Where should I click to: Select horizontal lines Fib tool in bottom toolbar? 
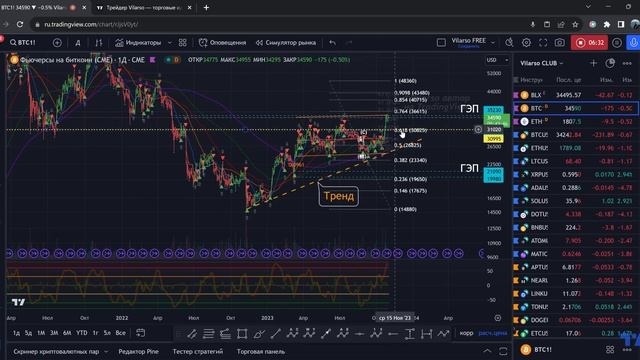209,334
